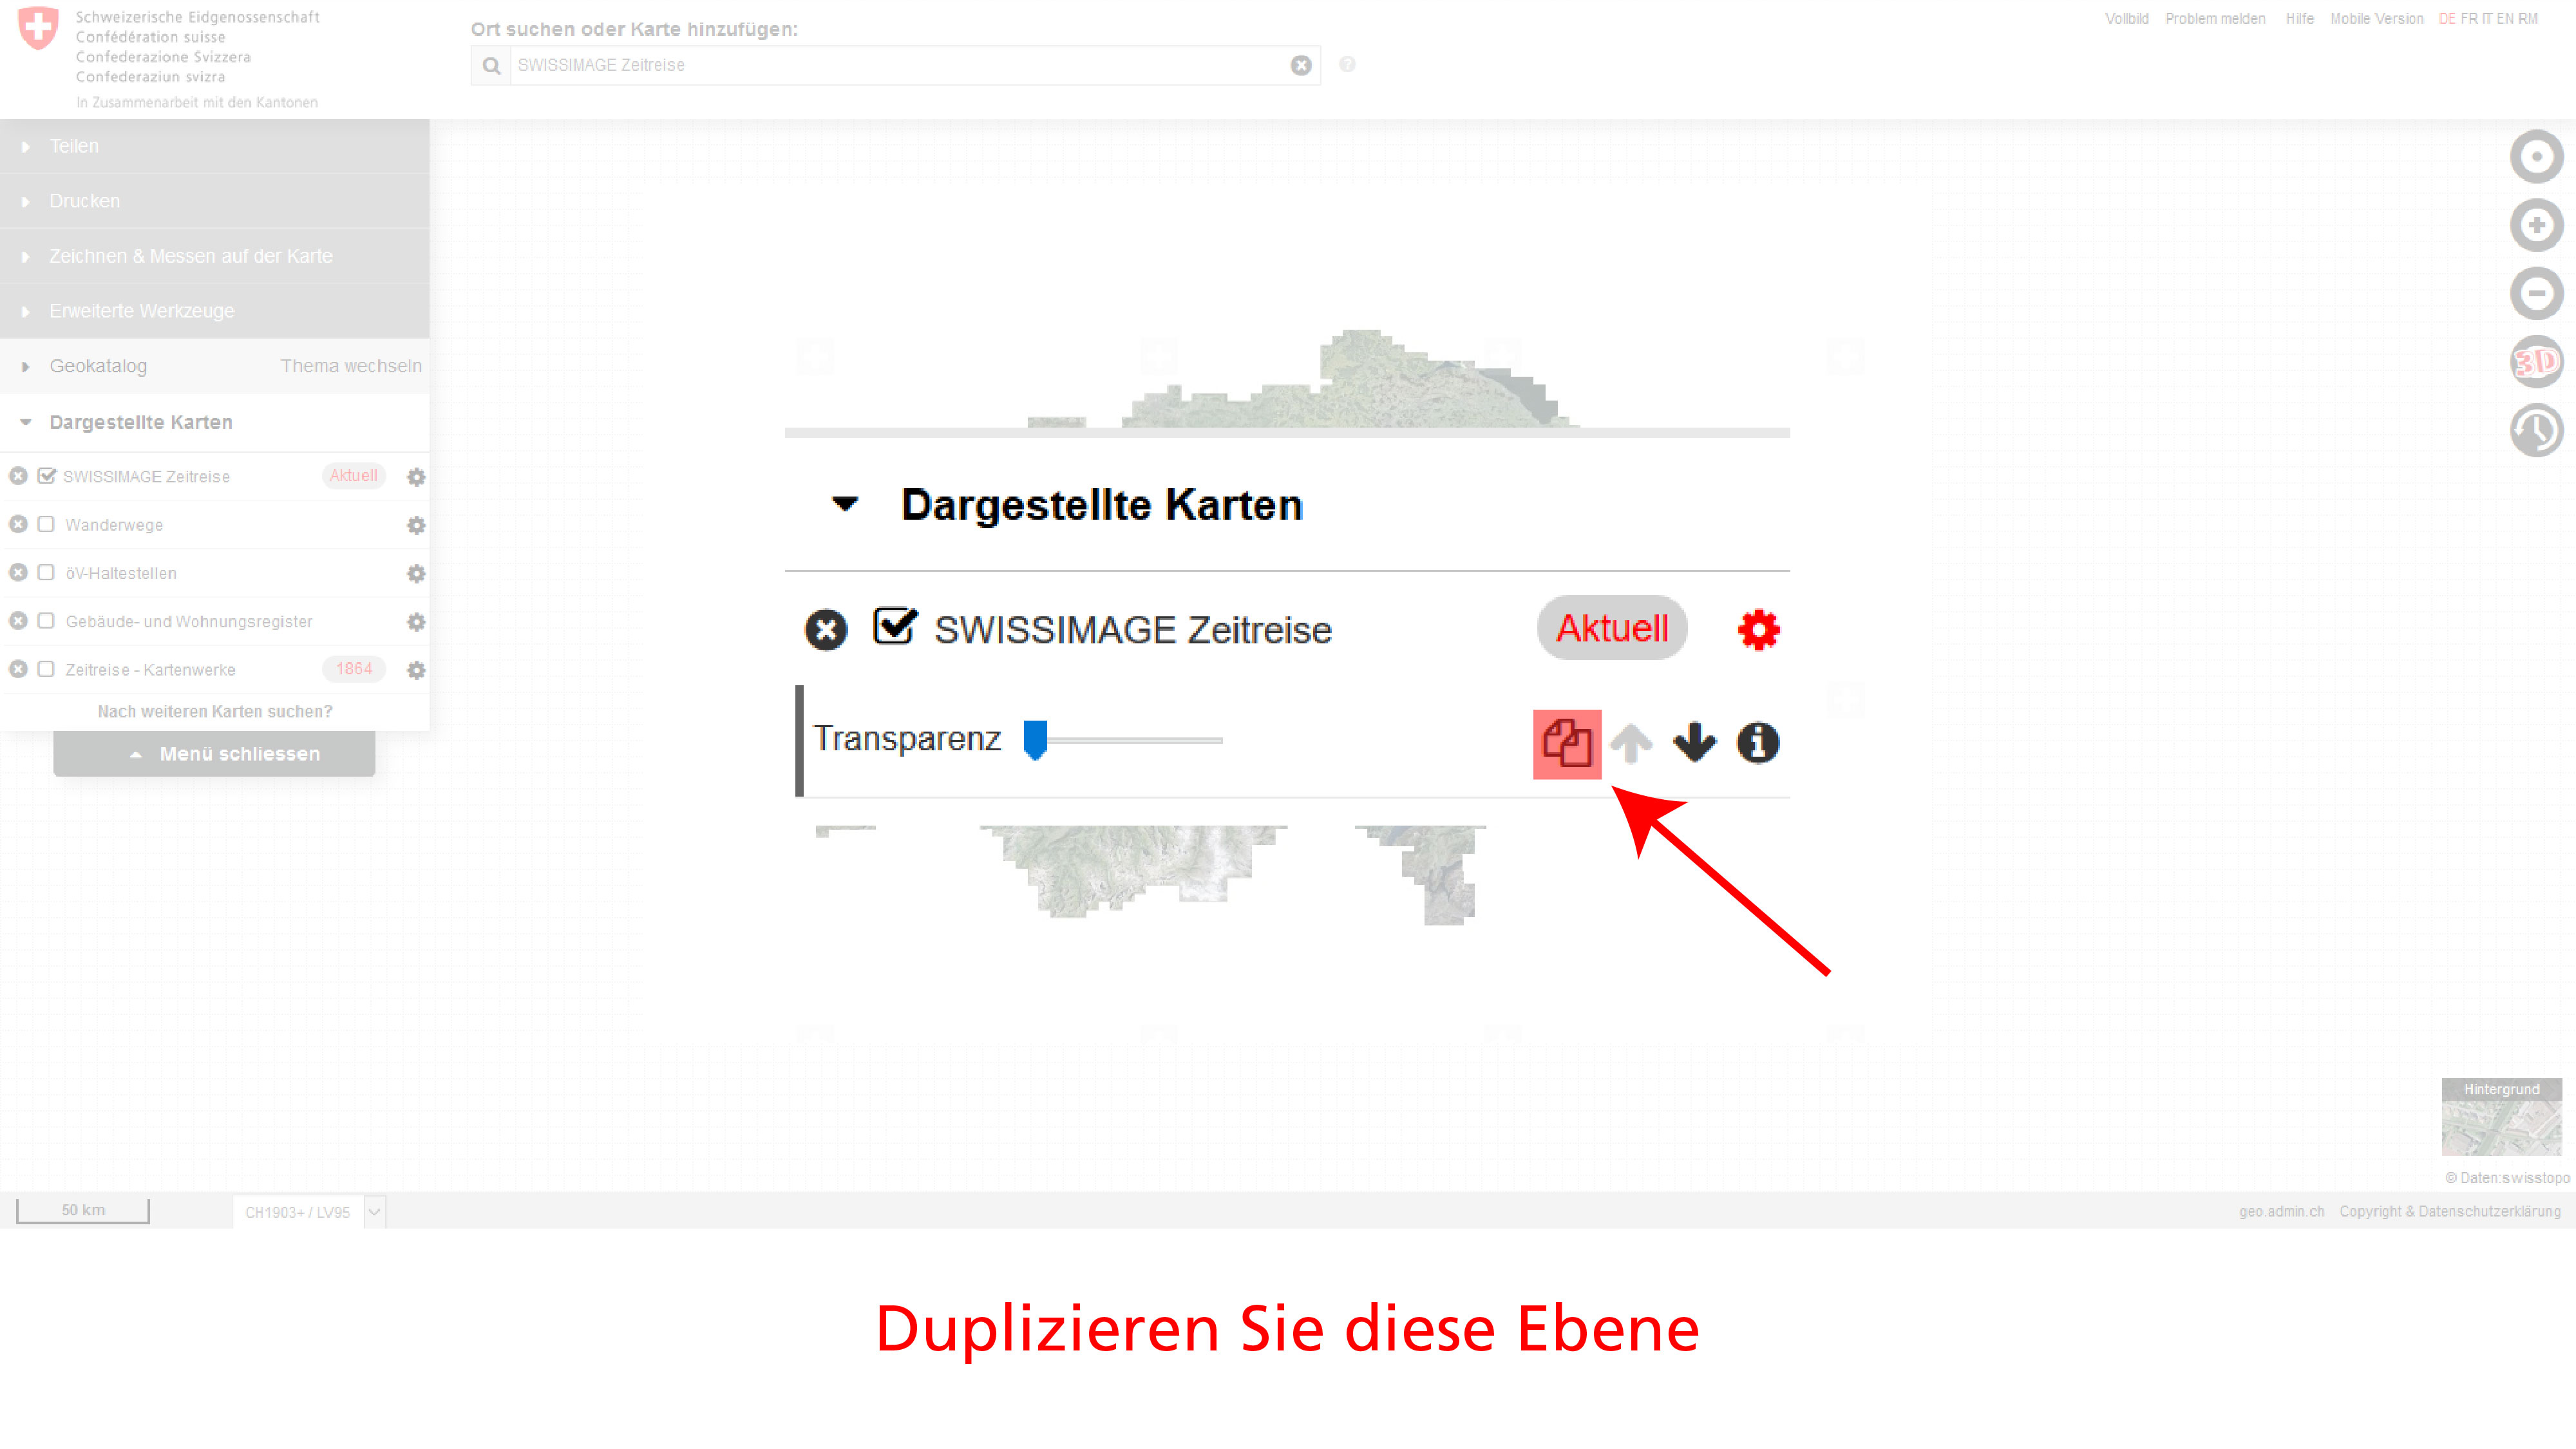The width and height of the screenshot is (2576, 1449).
Task: Click the Menü schliessen button
Action: click(214, 754)
